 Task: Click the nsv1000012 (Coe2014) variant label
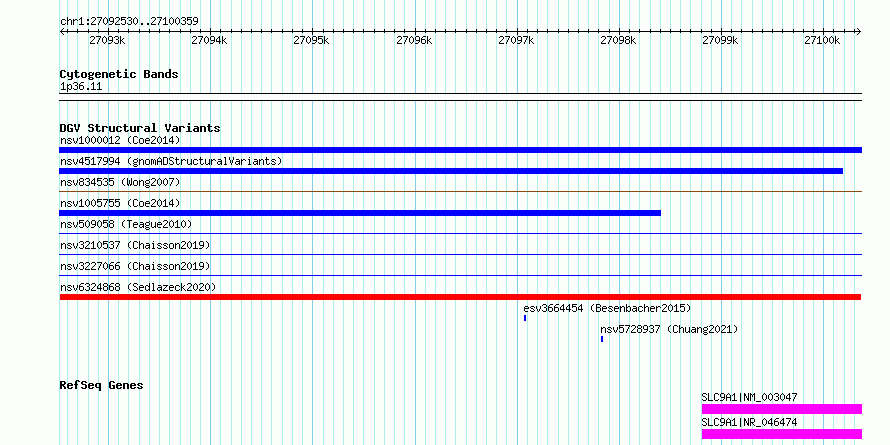click(120, 140)
